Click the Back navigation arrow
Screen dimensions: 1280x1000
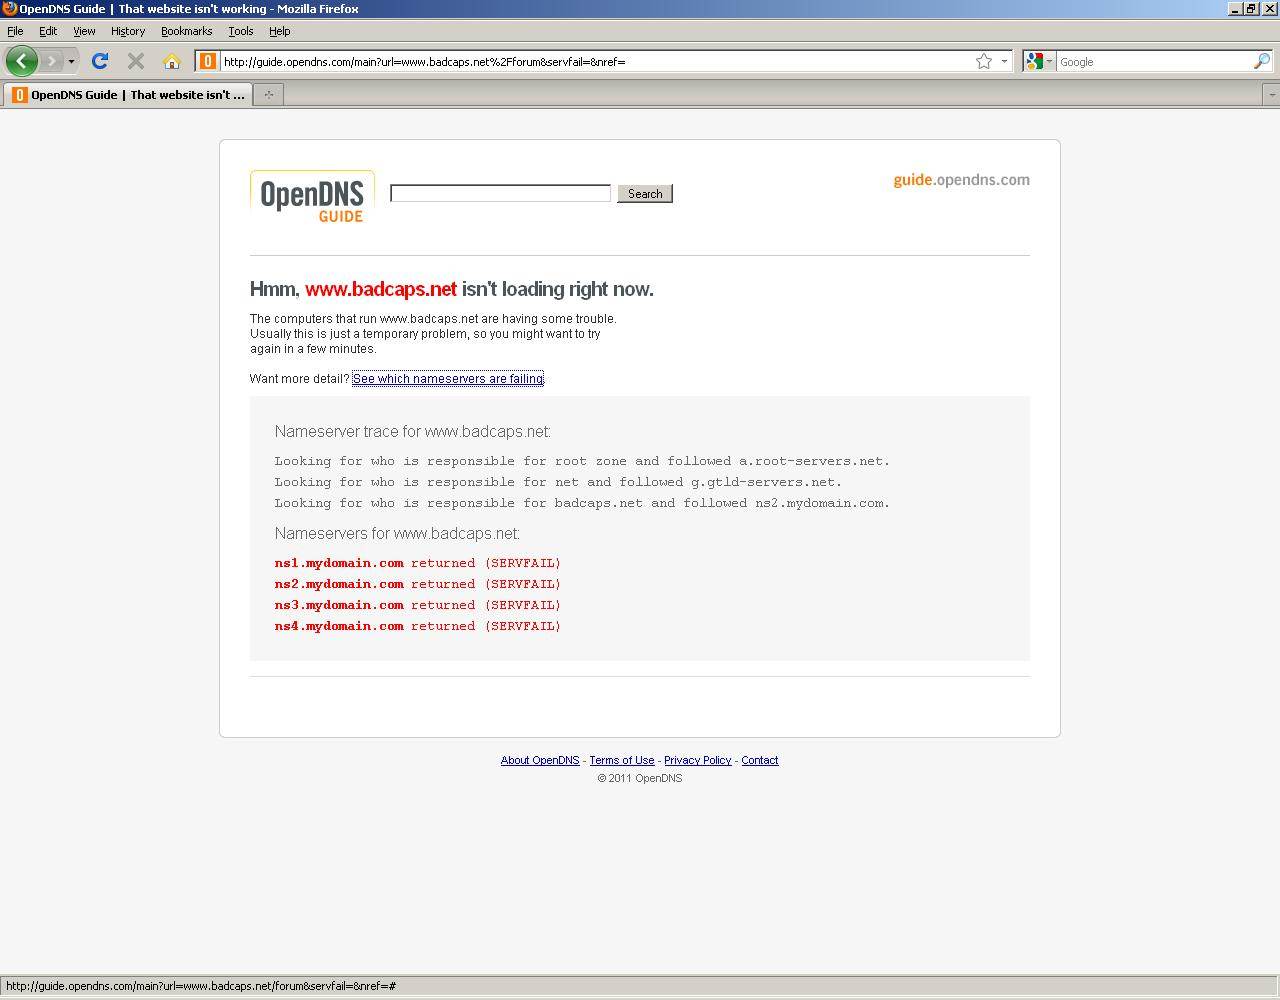(22, 61)
